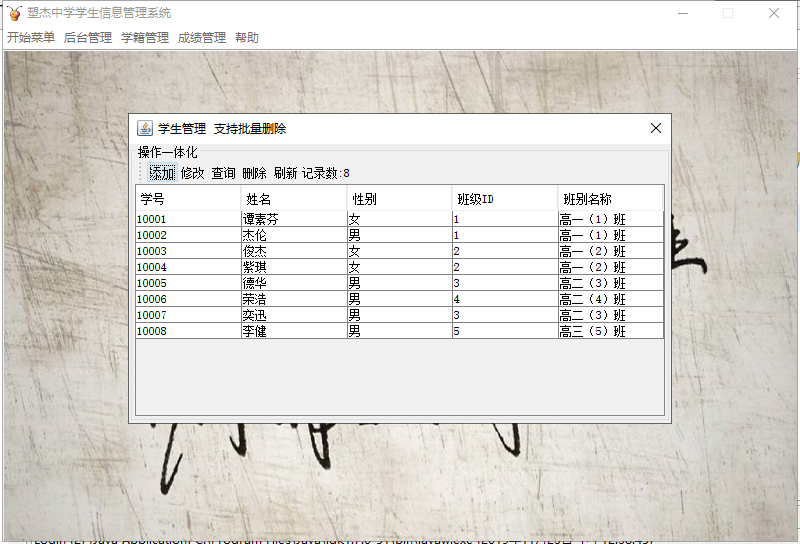This screenshot has width=800, height=544.
Task: Click 高三（5）班 class name cell
Action: click(611, 331)
